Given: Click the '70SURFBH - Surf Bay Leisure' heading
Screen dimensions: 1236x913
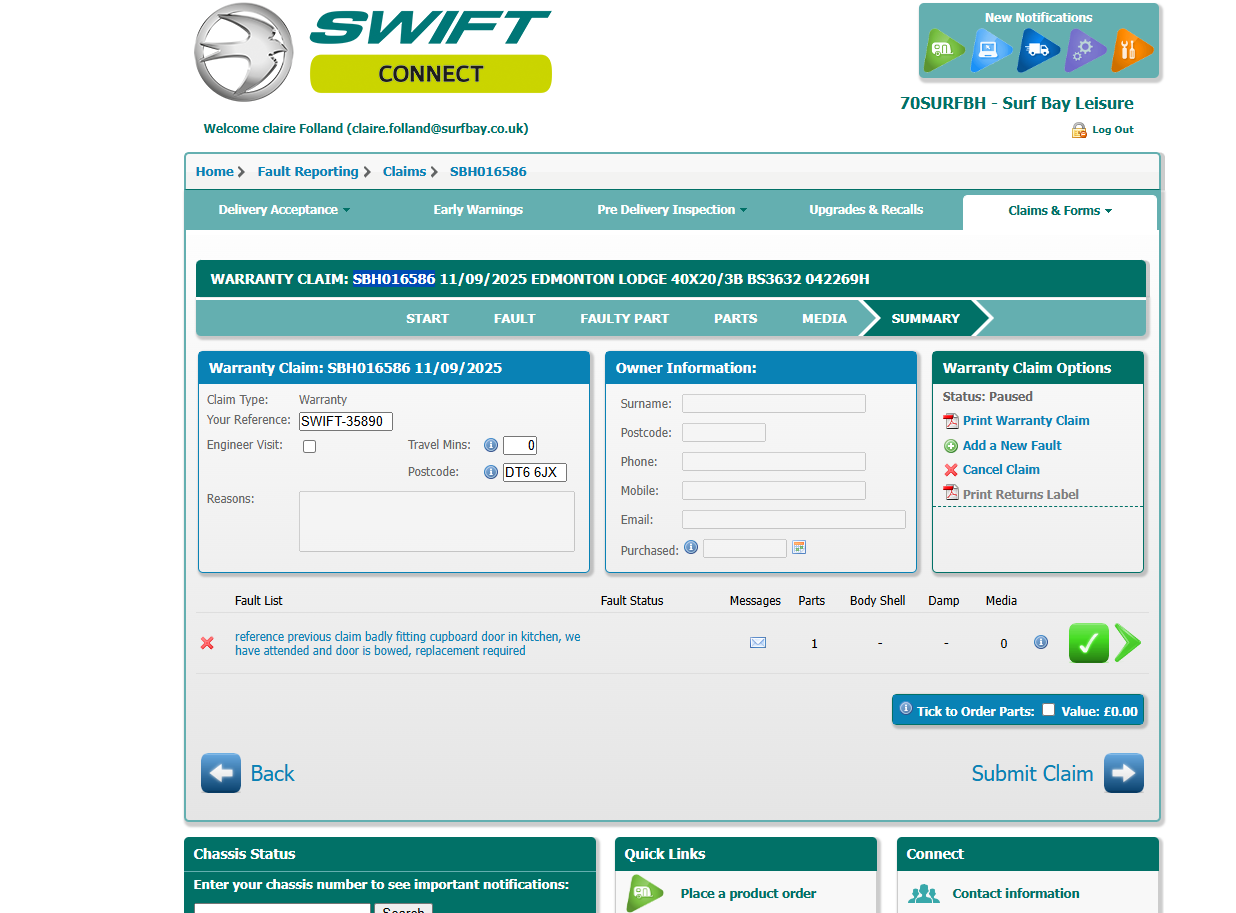Looking at the screenshot, I should point(1017,103).
